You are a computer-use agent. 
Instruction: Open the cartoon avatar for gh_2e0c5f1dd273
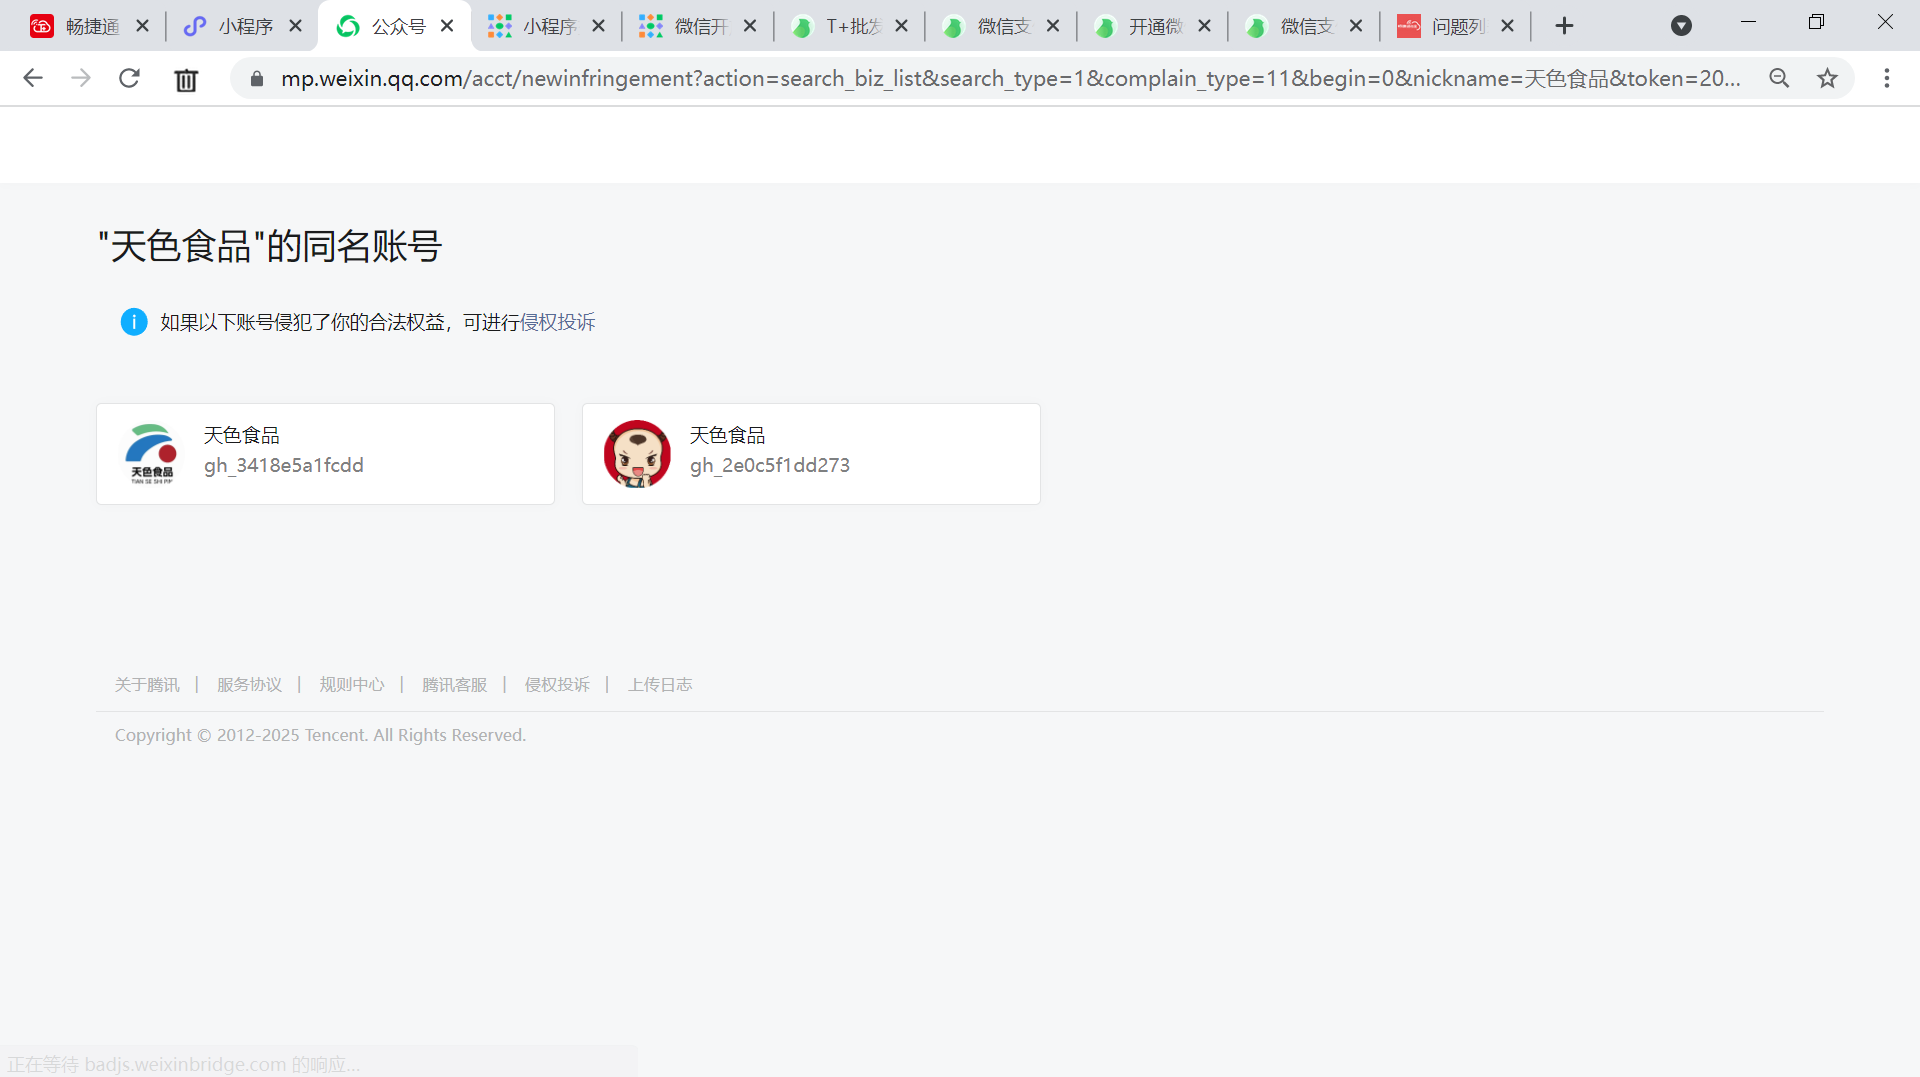(x=637, y=454)
